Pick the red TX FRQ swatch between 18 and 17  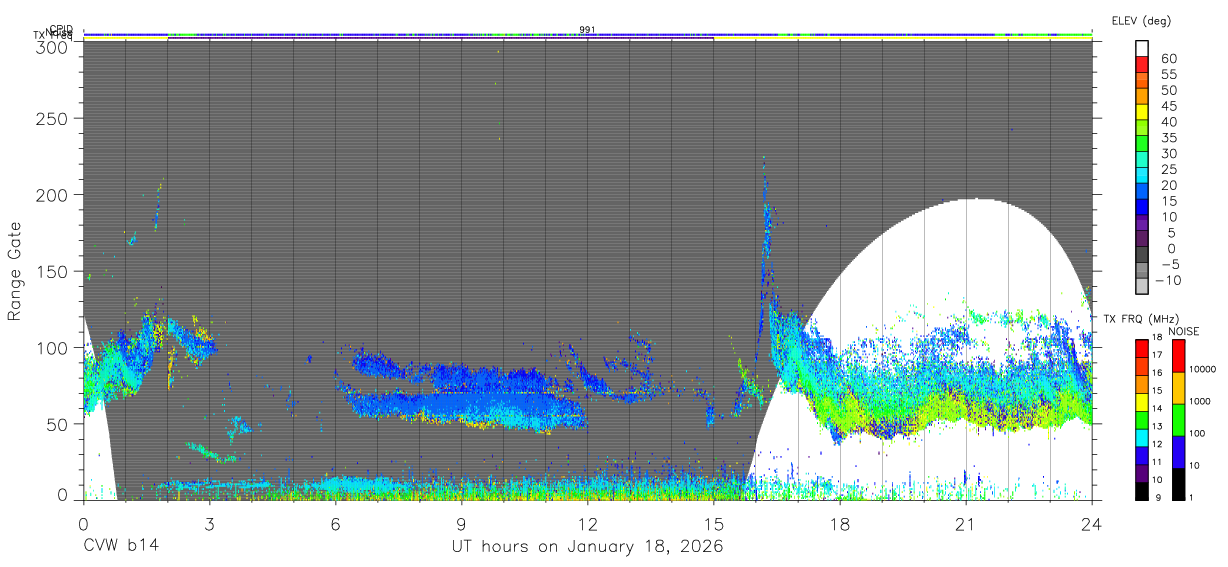point(1143,347)
